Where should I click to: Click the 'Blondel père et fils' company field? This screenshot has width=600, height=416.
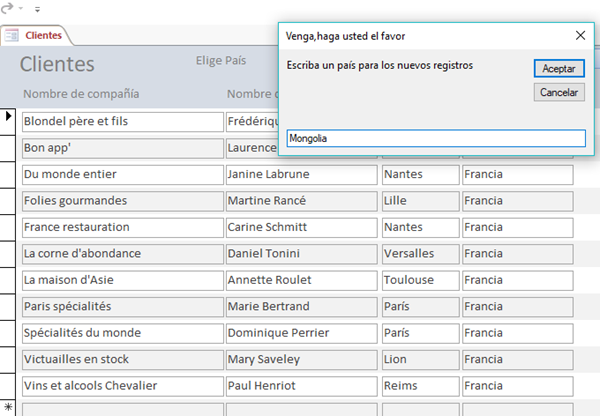(x=122, y=122)
